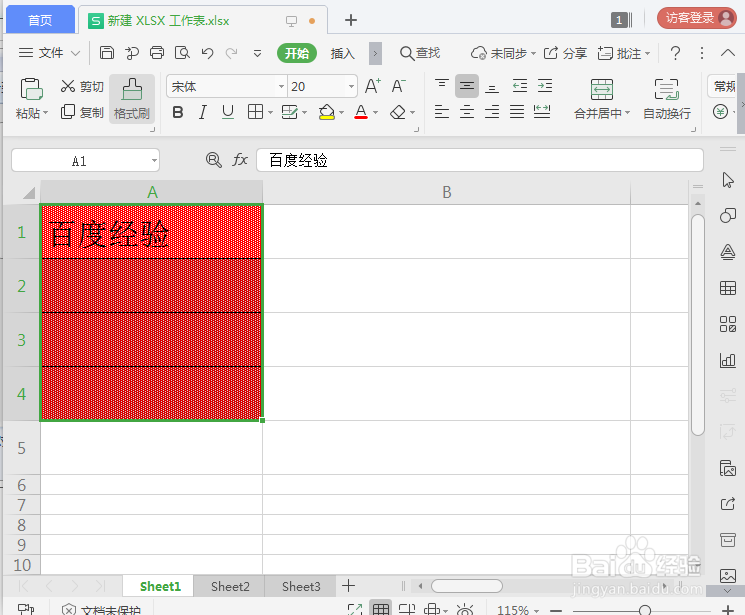The height and width of the screenshot is (615, 745).
Task: Open the chart icon in right sidebar
Action: (x=727, y=360)
